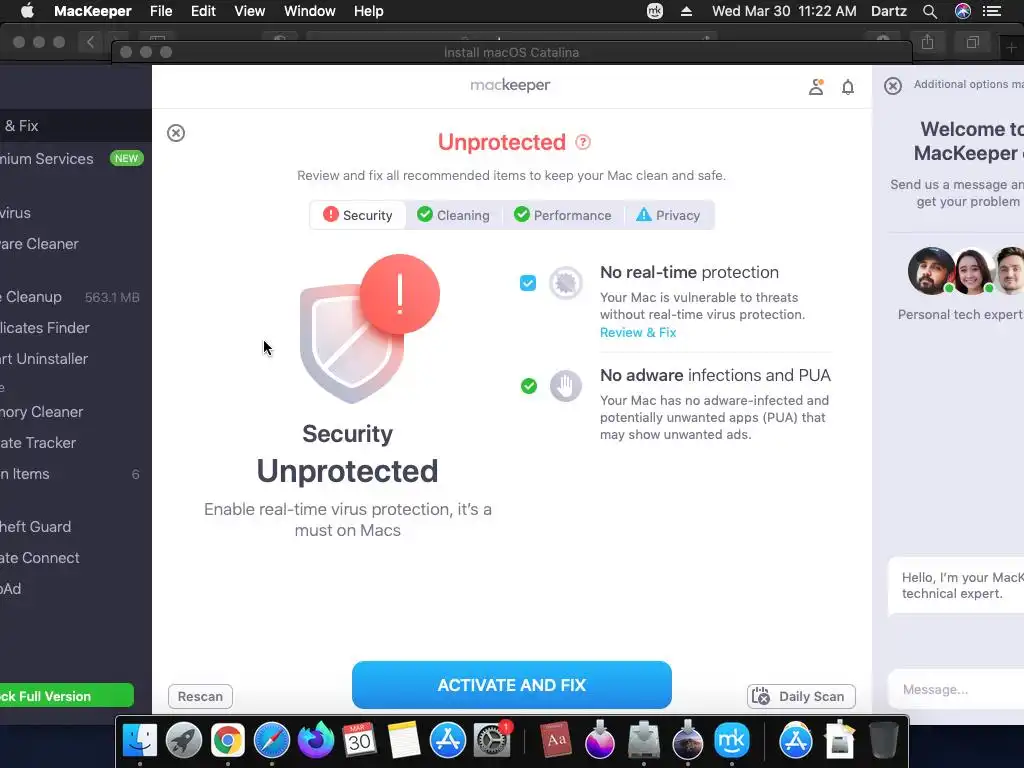Open the Help menu
1024x768 pixels.
(x=368, y=11)
